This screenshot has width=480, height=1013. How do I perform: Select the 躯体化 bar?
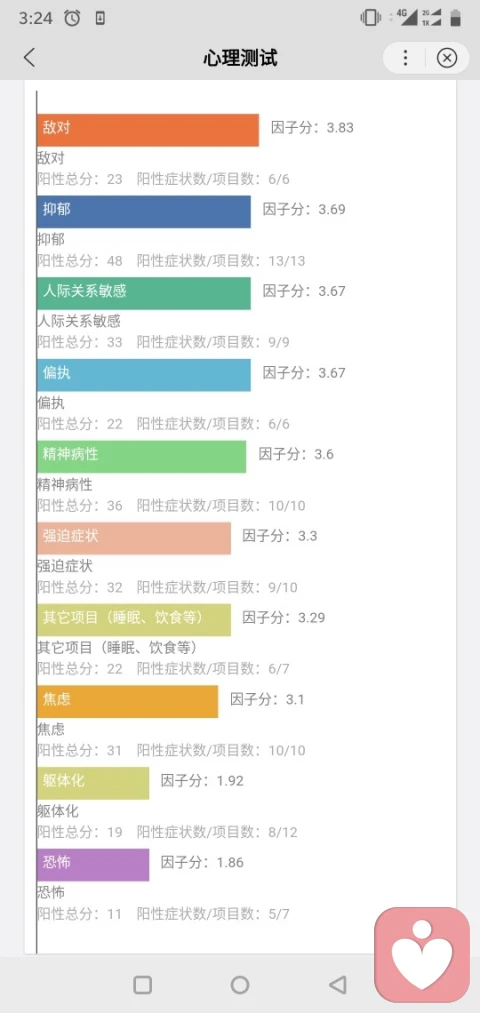tap(93, 783)
